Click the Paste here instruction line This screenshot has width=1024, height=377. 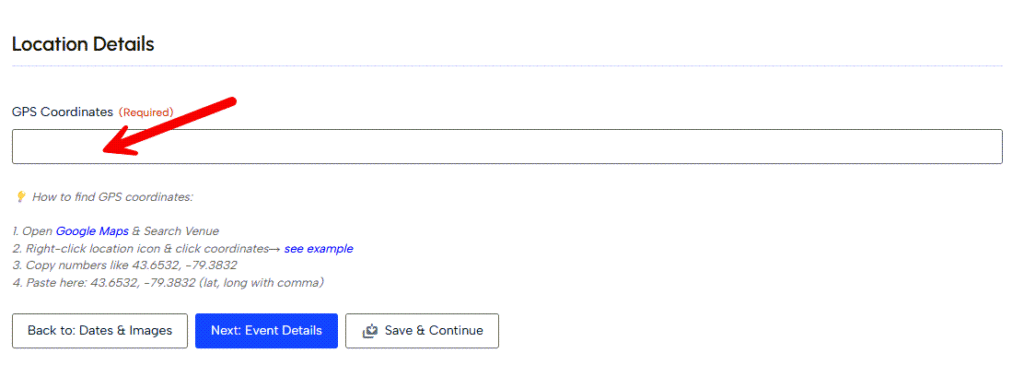coord(168,283)
